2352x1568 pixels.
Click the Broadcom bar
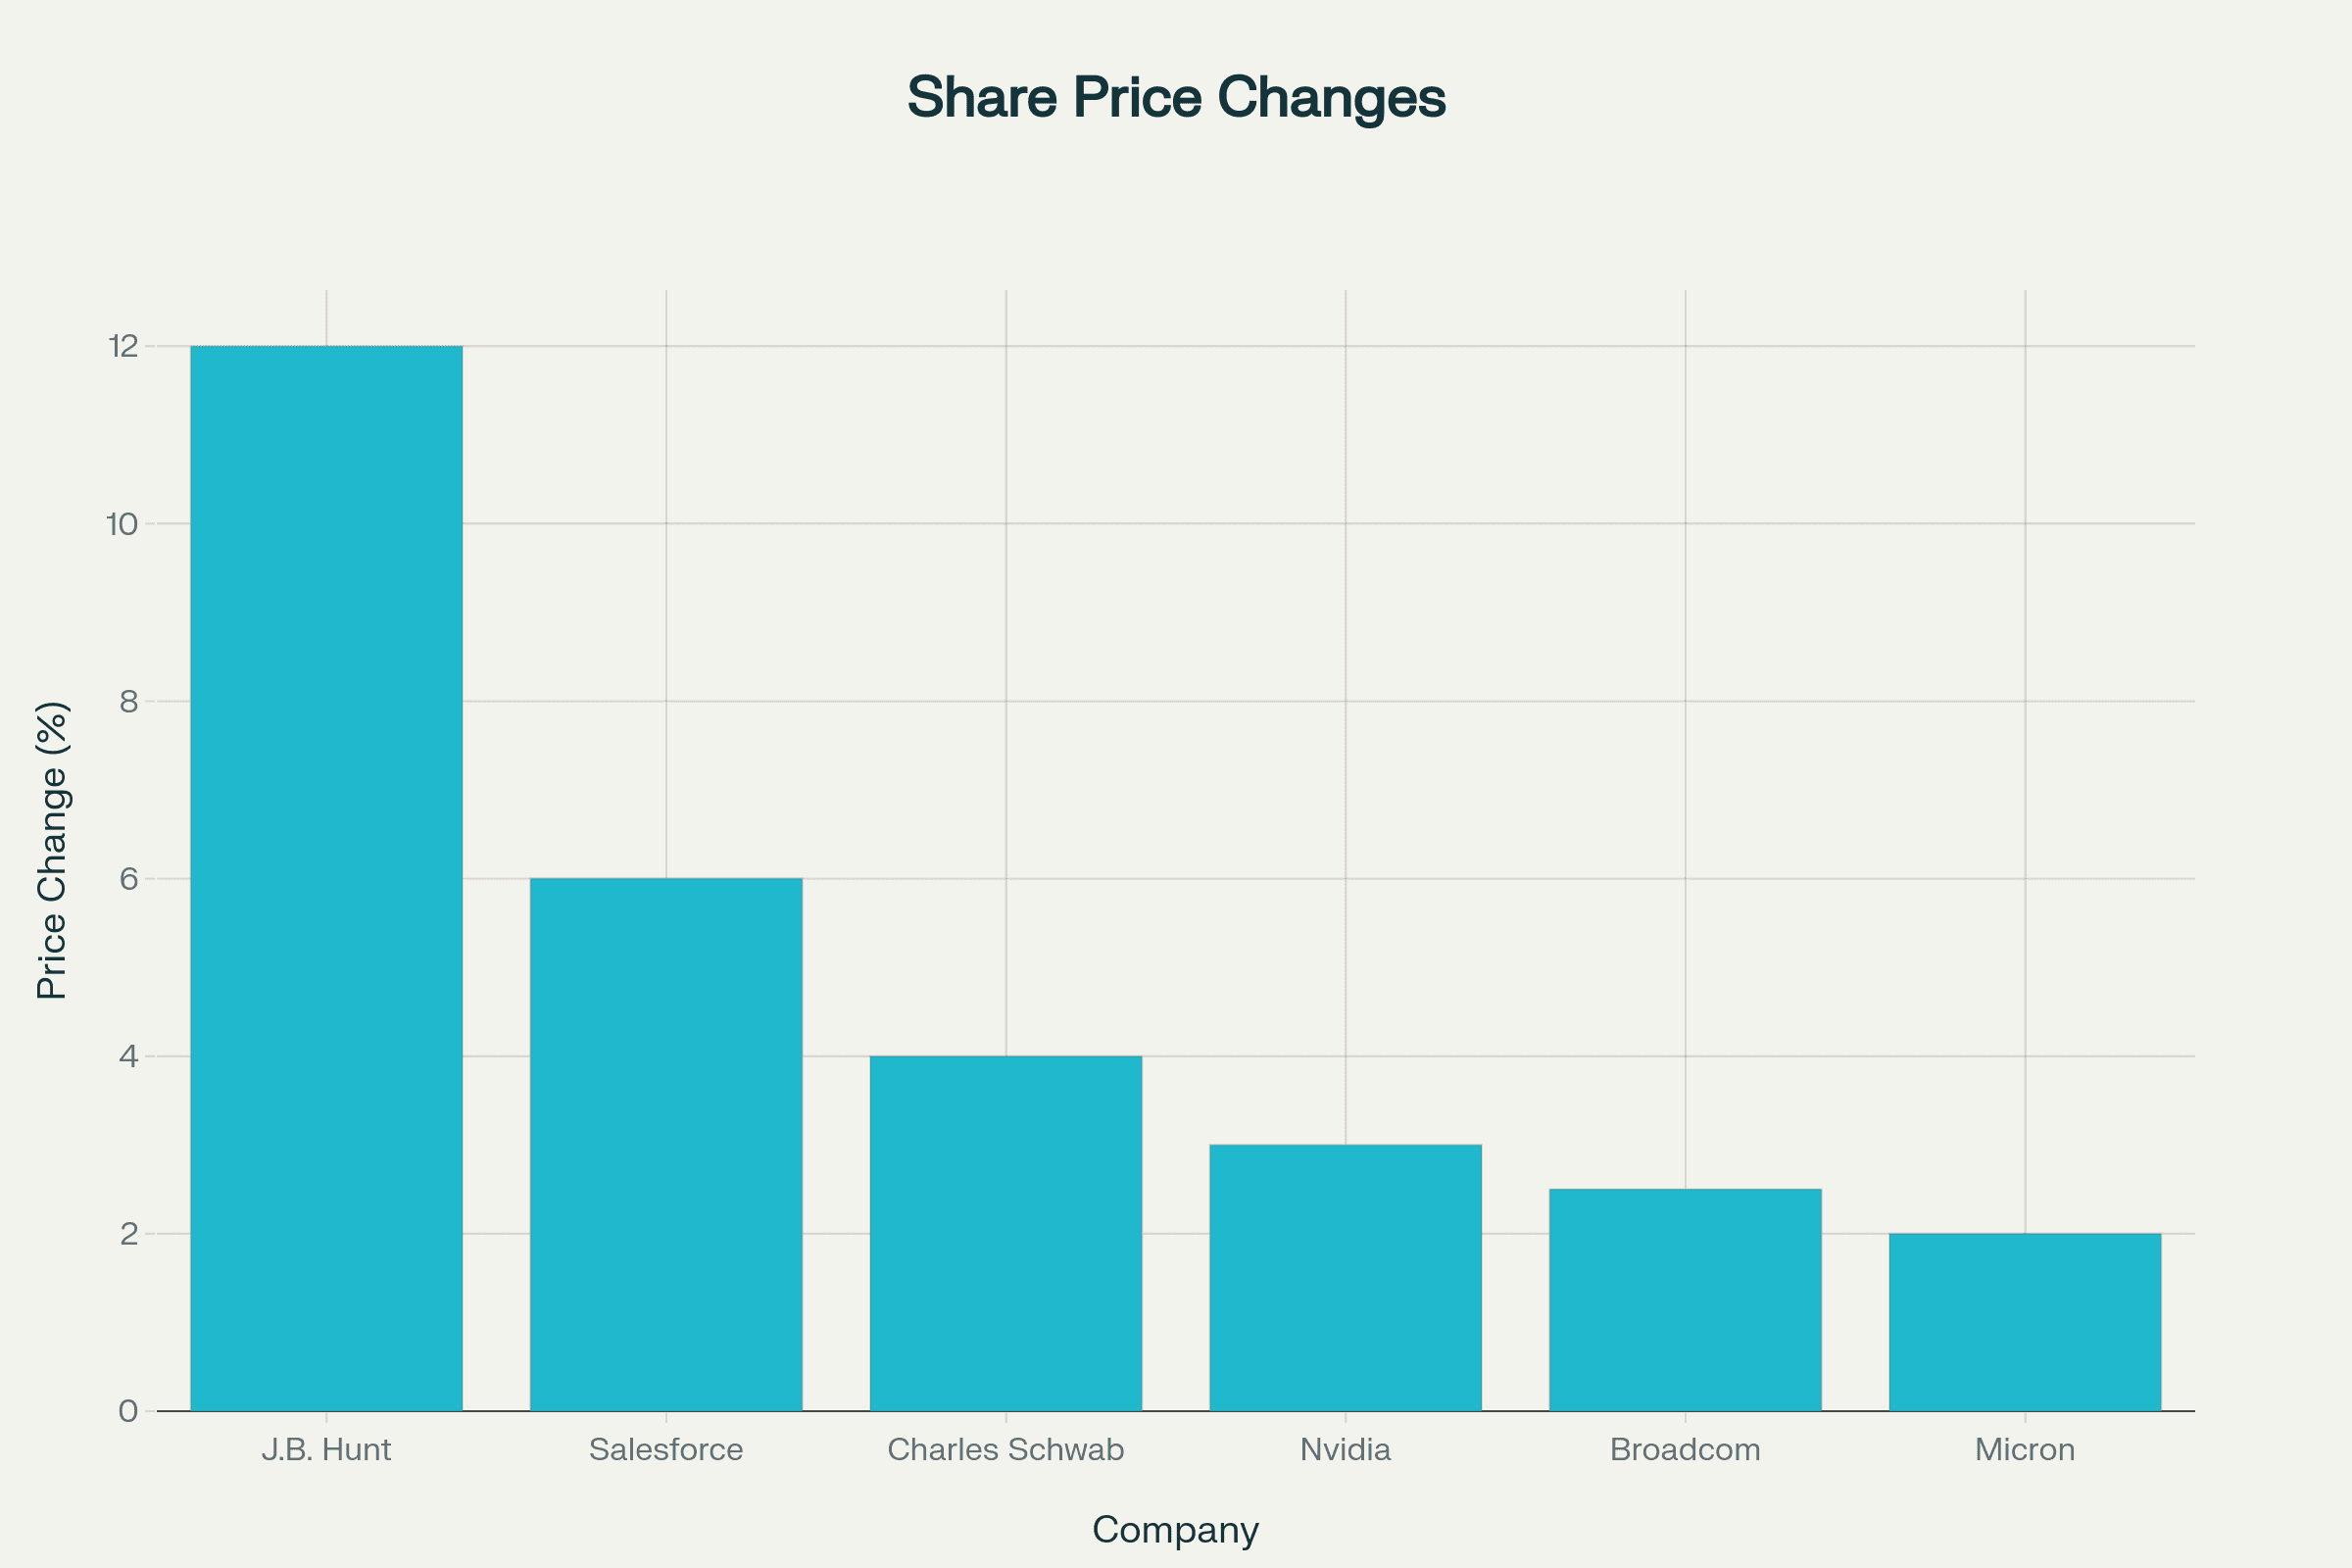[1685, 1299]
